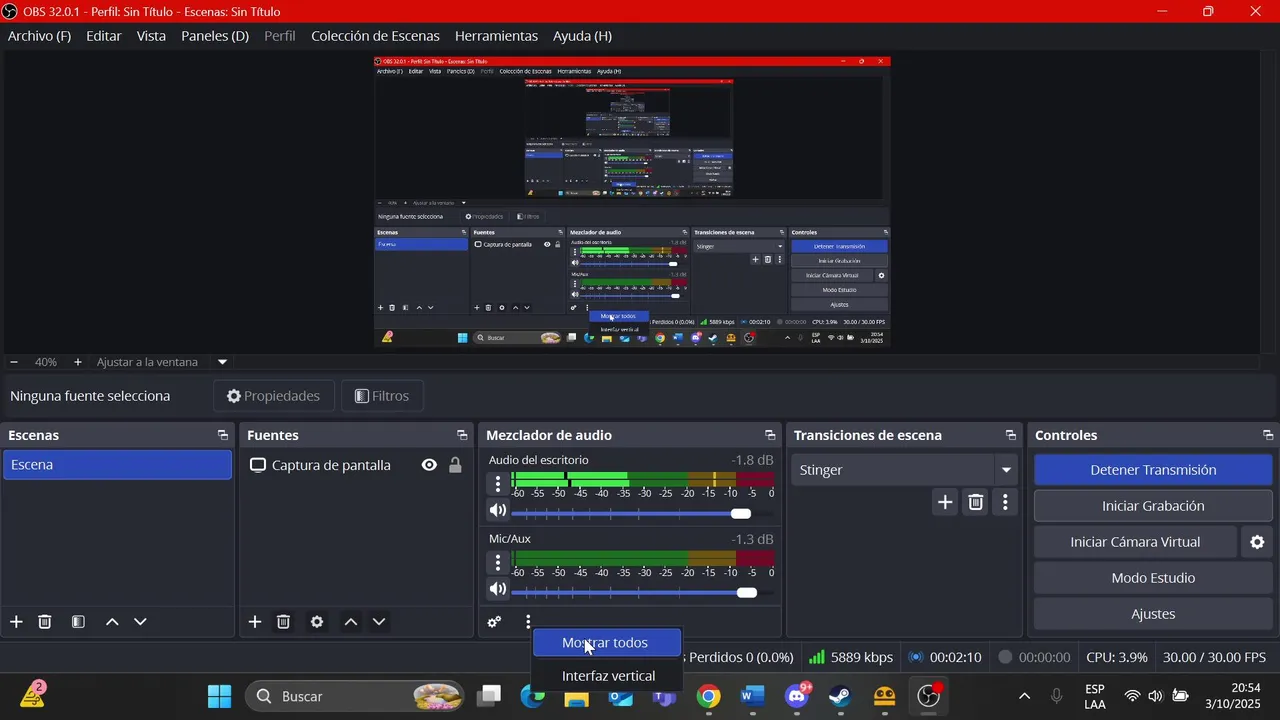Add a scene transition with plus icon
The height and width of the screenshot is (720, 1280).
pos(945,502)
